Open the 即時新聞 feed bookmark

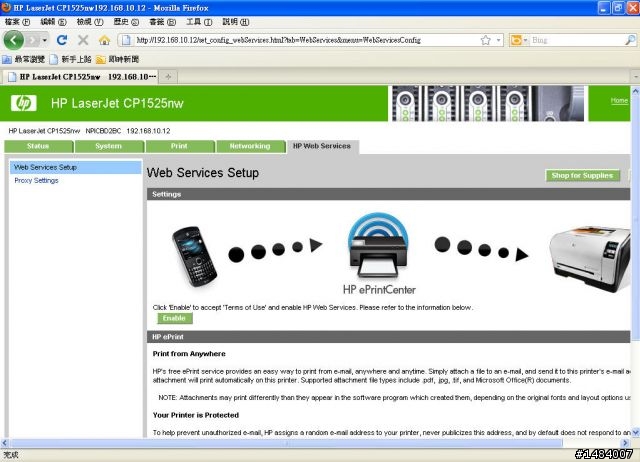(118, 59)
